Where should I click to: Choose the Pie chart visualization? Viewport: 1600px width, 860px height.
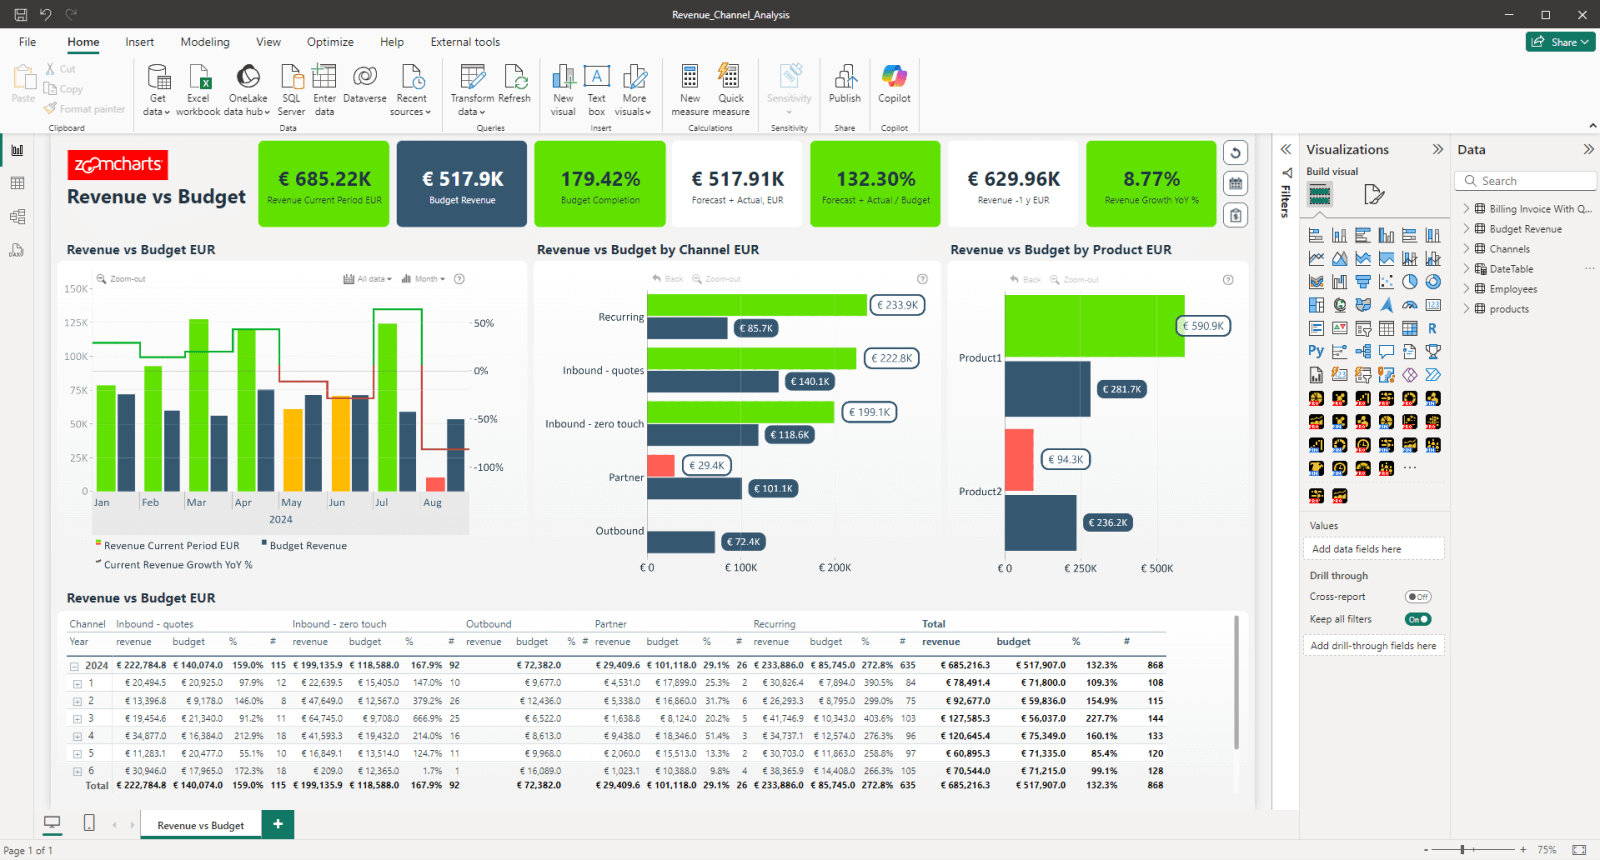pos(1410,282)
